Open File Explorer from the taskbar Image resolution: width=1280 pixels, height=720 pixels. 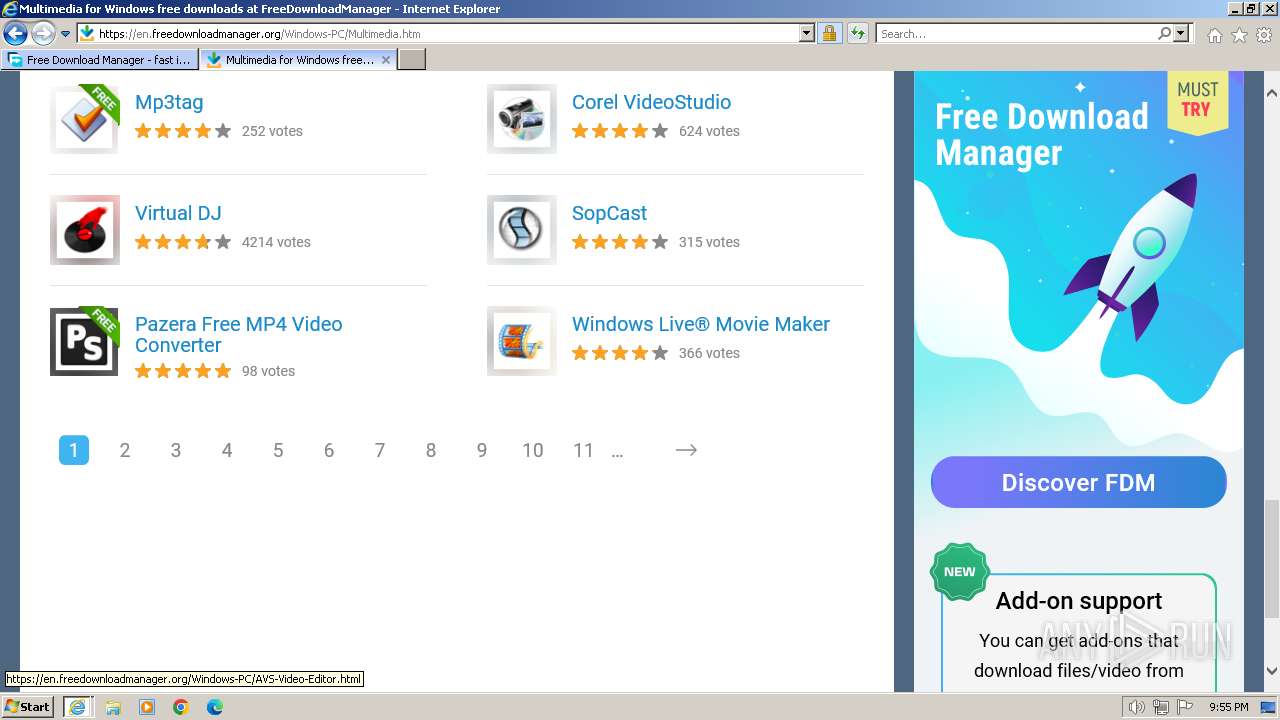point(113,707)
